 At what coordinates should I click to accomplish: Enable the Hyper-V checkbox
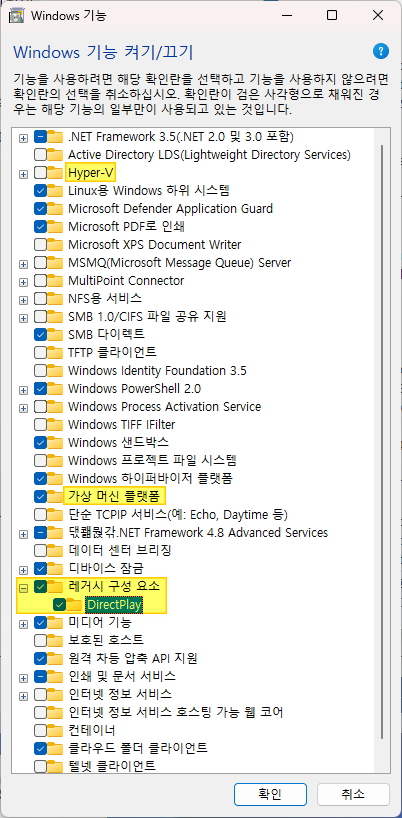click(x=40, y=173)
